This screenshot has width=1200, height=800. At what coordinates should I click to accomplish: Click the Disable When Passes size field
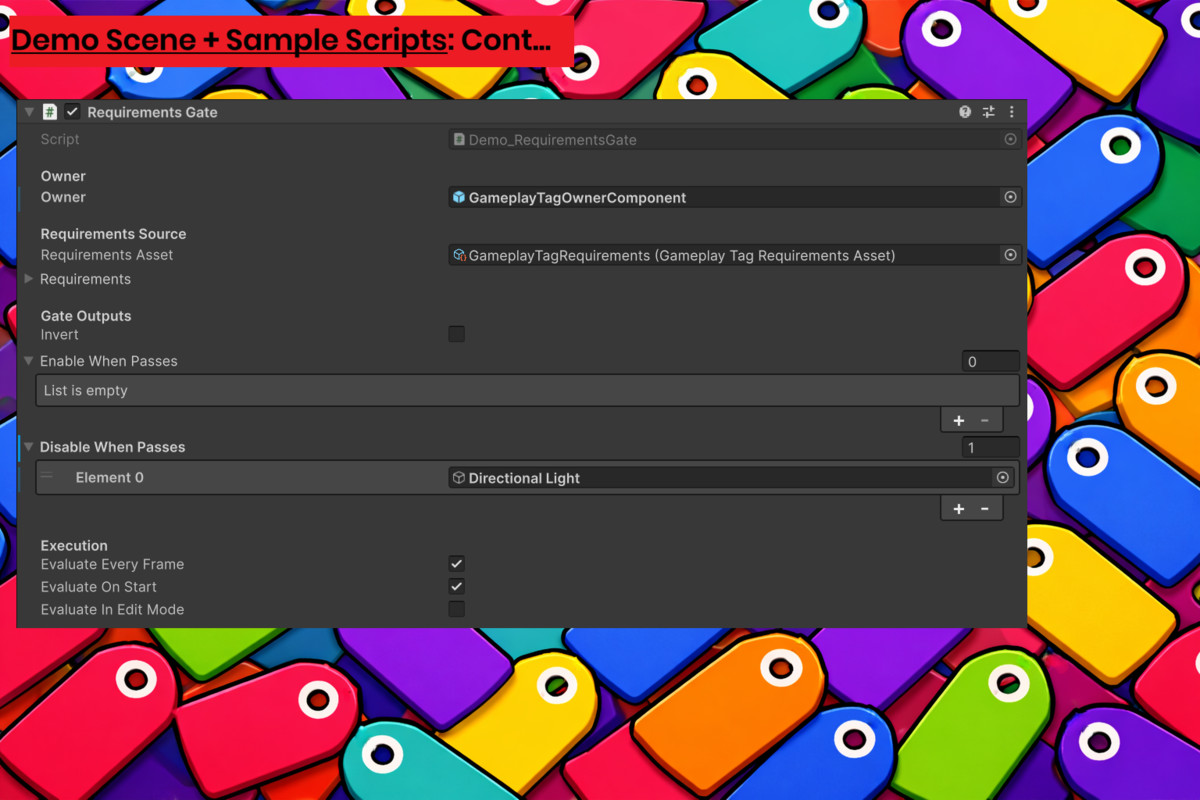tap(990, 448)
